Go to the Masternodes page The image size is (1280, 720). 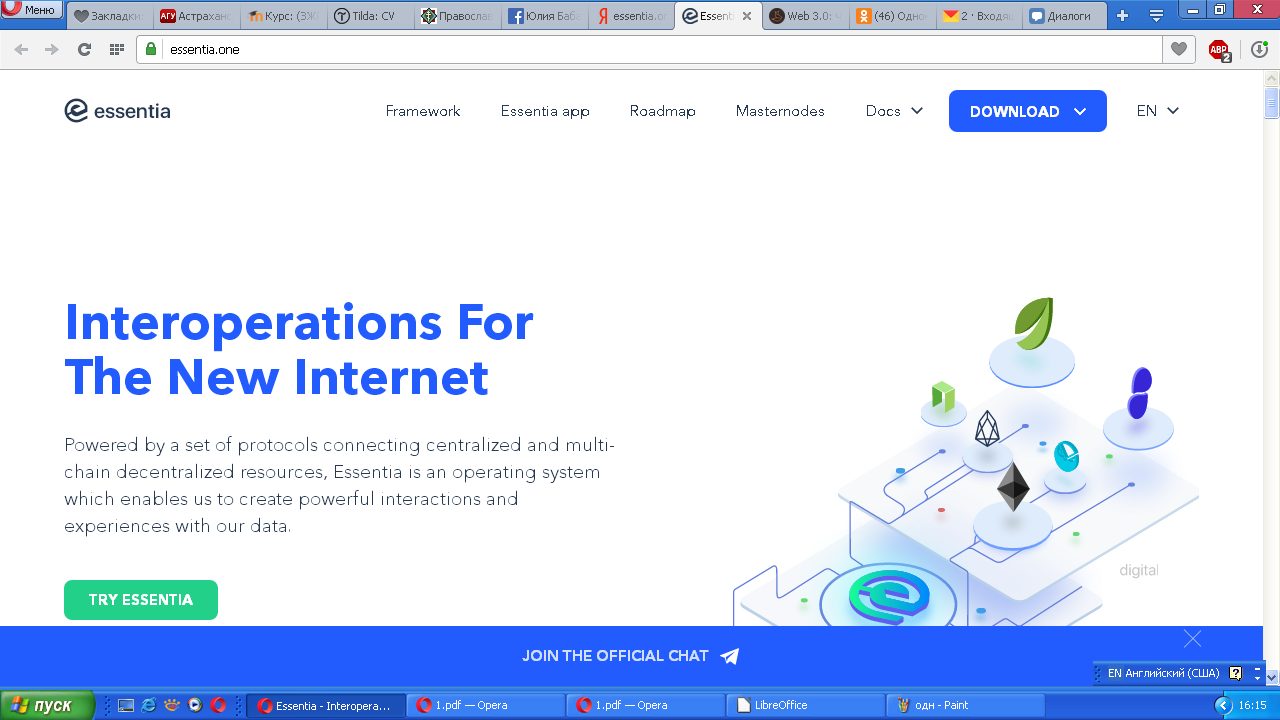(x=780, y=111)
